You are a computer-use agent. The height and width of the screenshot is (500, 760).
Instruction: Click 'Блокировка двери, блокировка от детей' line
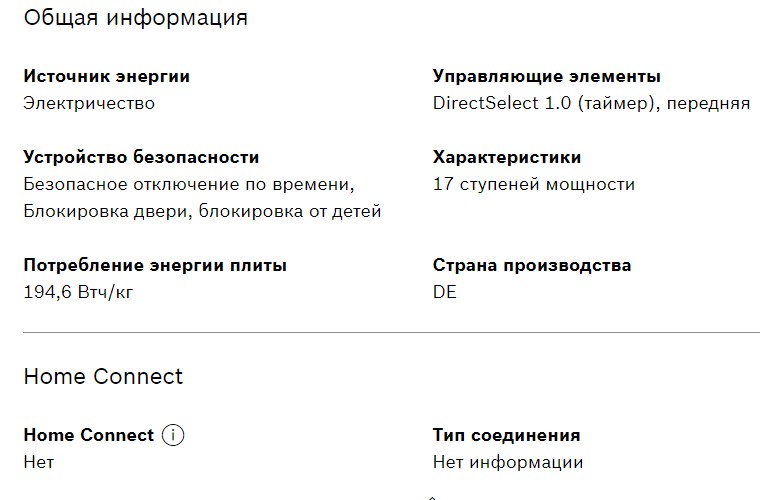tap(202, 211)
